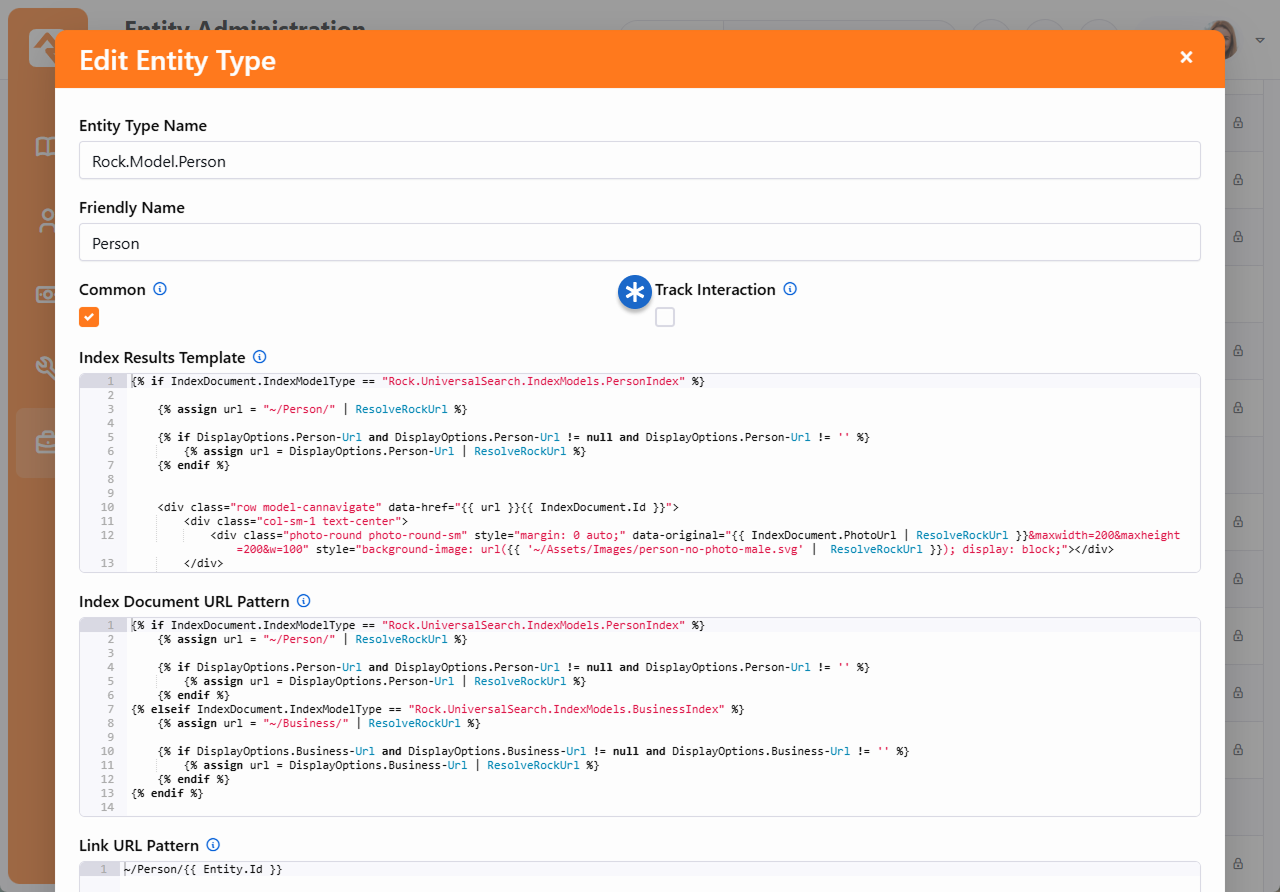This screenshot has height=892, width=1280.
Task: Click info icon for Index Document URL Pattern
Action: (304, 601)
